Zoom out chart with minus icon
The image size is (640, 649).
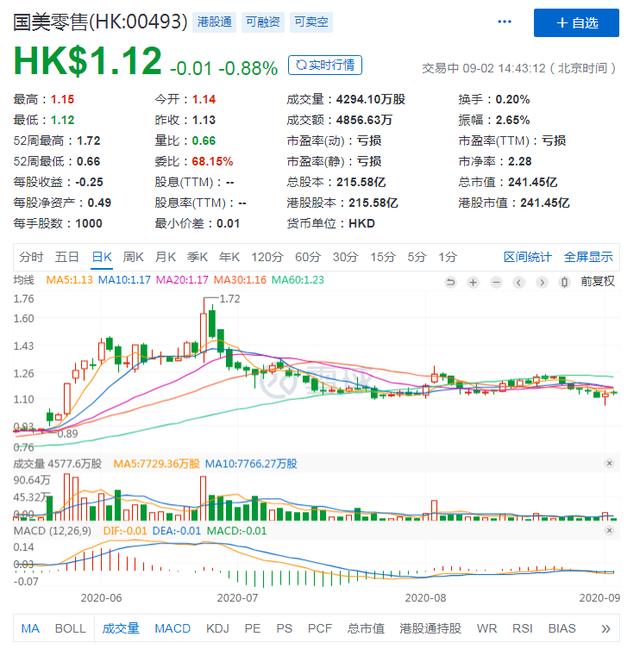click(x=496, y=282)
